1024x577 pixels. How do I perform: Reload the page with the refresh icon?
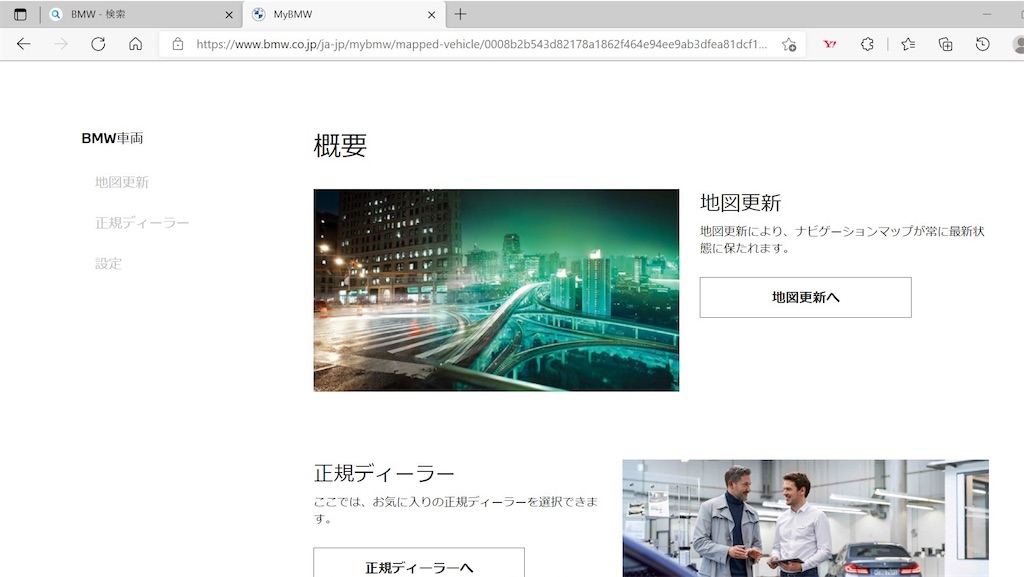tap(98, 44)
